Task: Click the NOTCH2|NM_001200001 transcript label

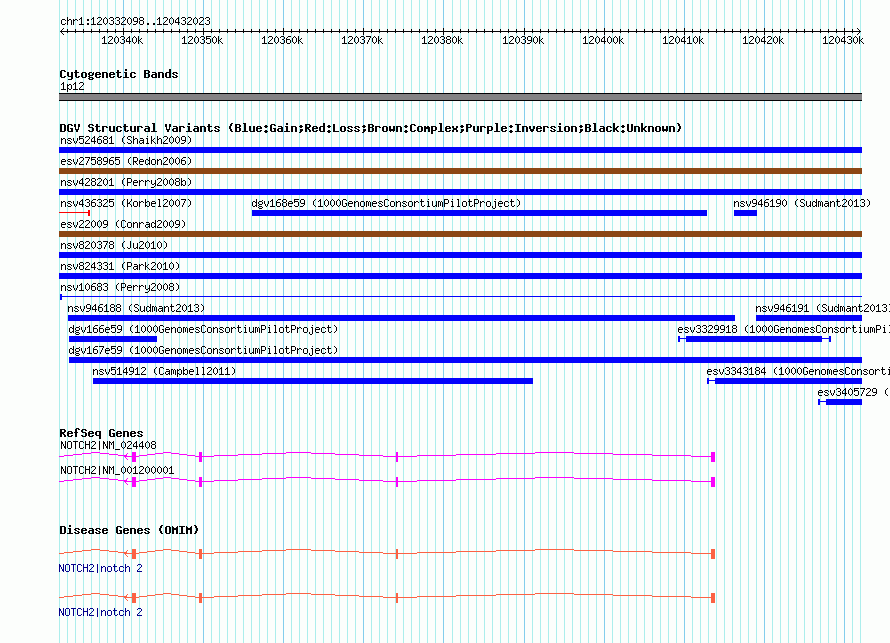Action: click(117, 470)
